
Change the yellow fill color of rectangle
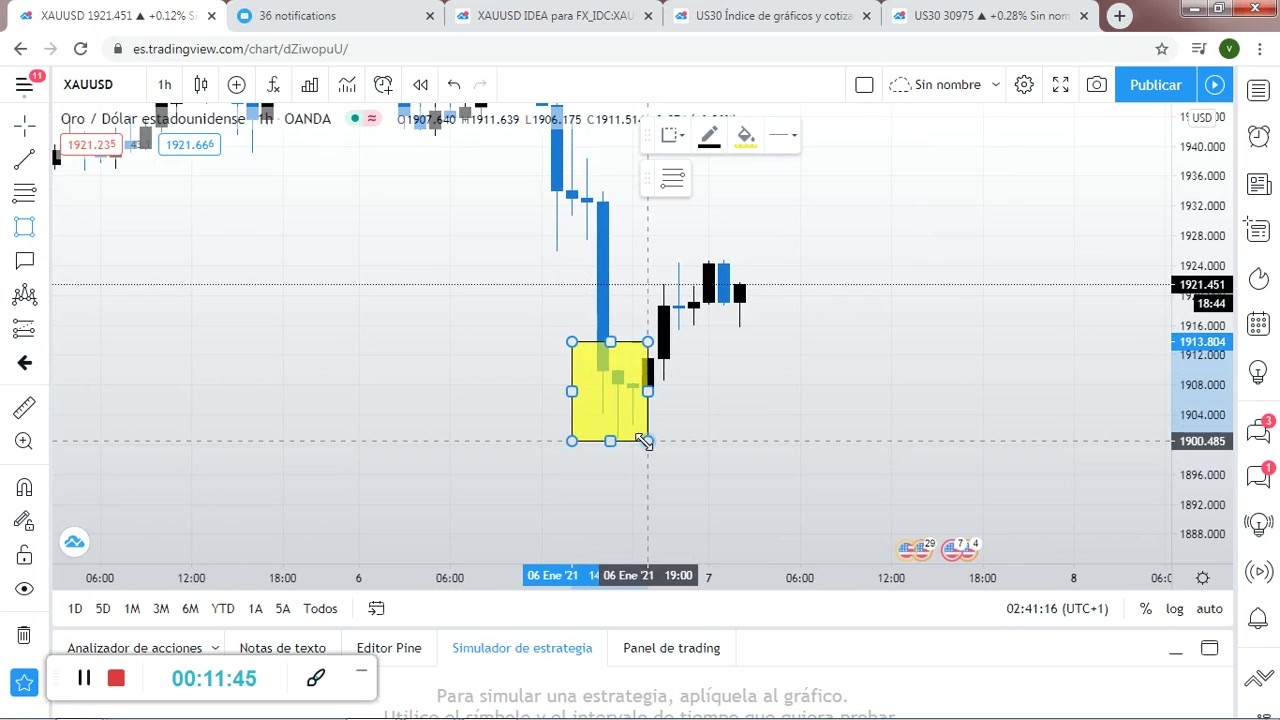coord(745,136)
